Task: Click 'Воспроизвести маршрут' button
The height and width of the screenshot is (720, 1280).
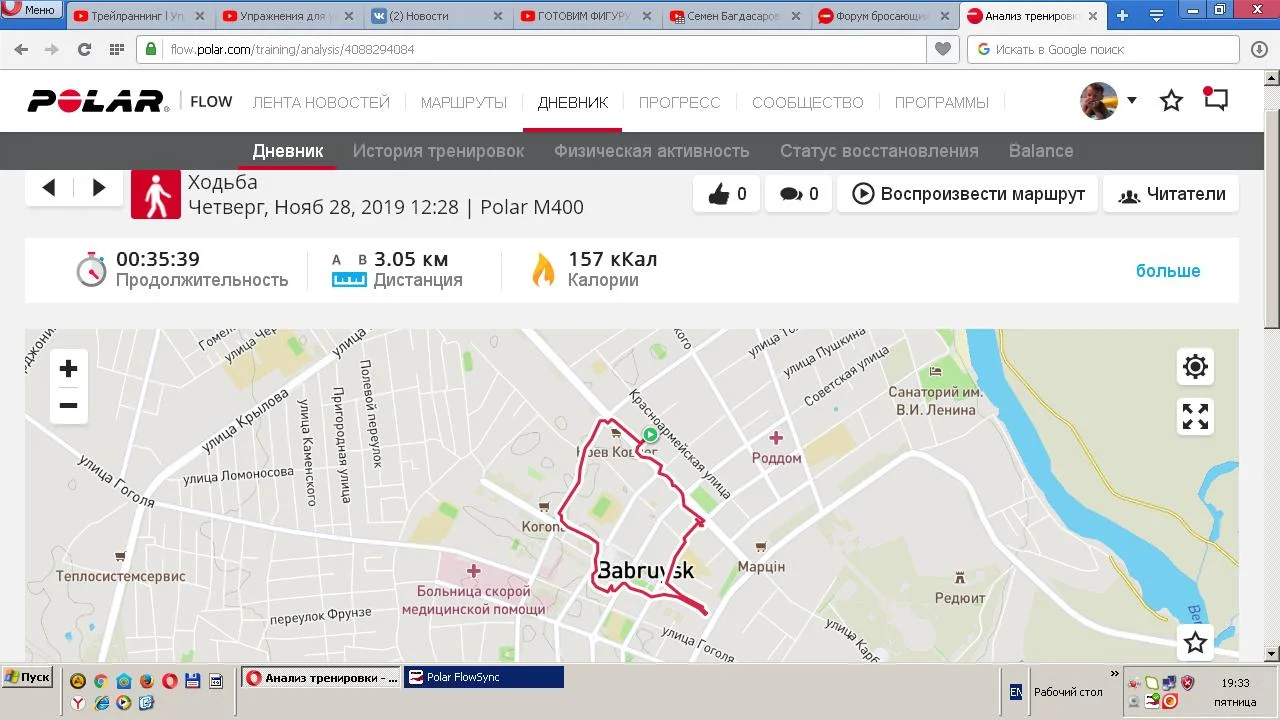Action: pyautogui.click(x=967, y=194)
